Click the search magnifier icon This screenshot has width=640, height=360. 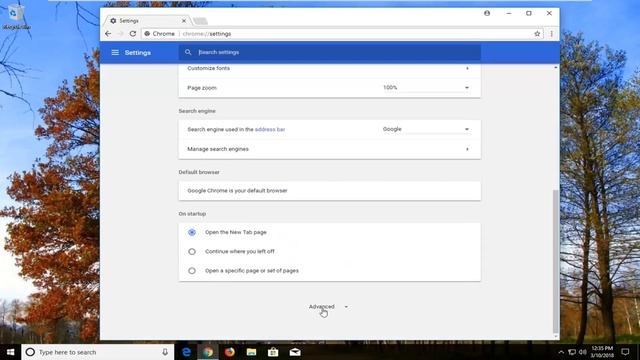click(188, 52)
